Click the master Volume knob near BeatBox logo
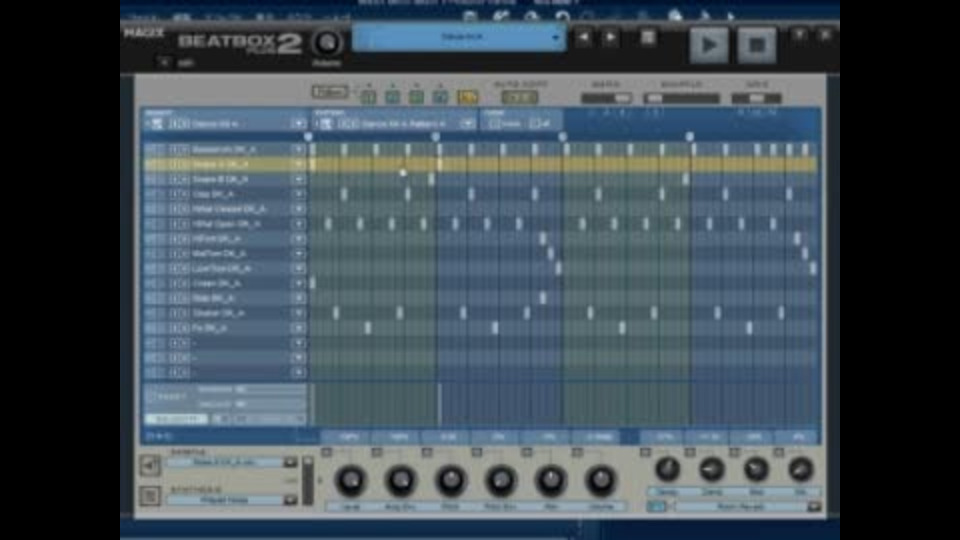This screenshot has height=540, width=960. click(x=327, y=43)
